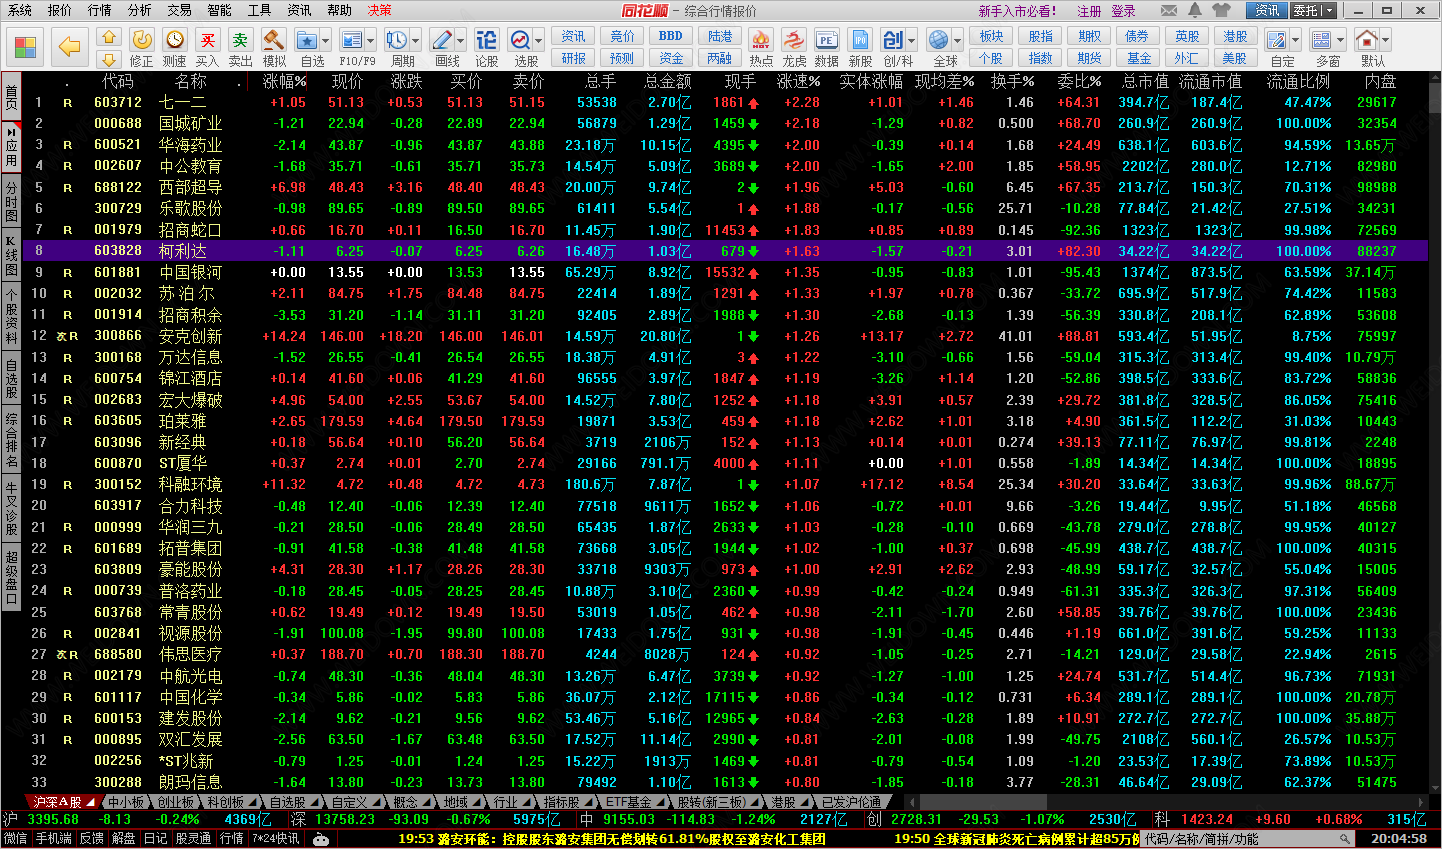Screen dimensions: 1442x849
Task: Click the 多窗 multi-window icon
Action: (x=1322, y=40)
